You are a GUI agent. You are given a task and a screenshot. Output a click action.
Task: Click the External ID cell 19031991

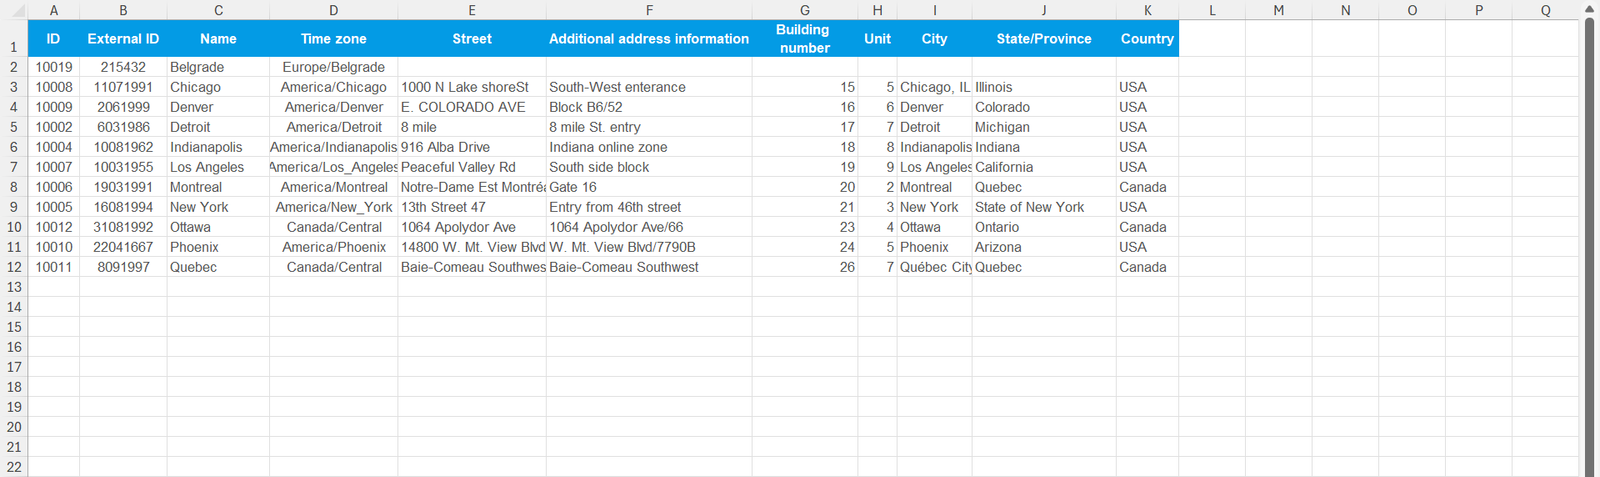point(123,187)
